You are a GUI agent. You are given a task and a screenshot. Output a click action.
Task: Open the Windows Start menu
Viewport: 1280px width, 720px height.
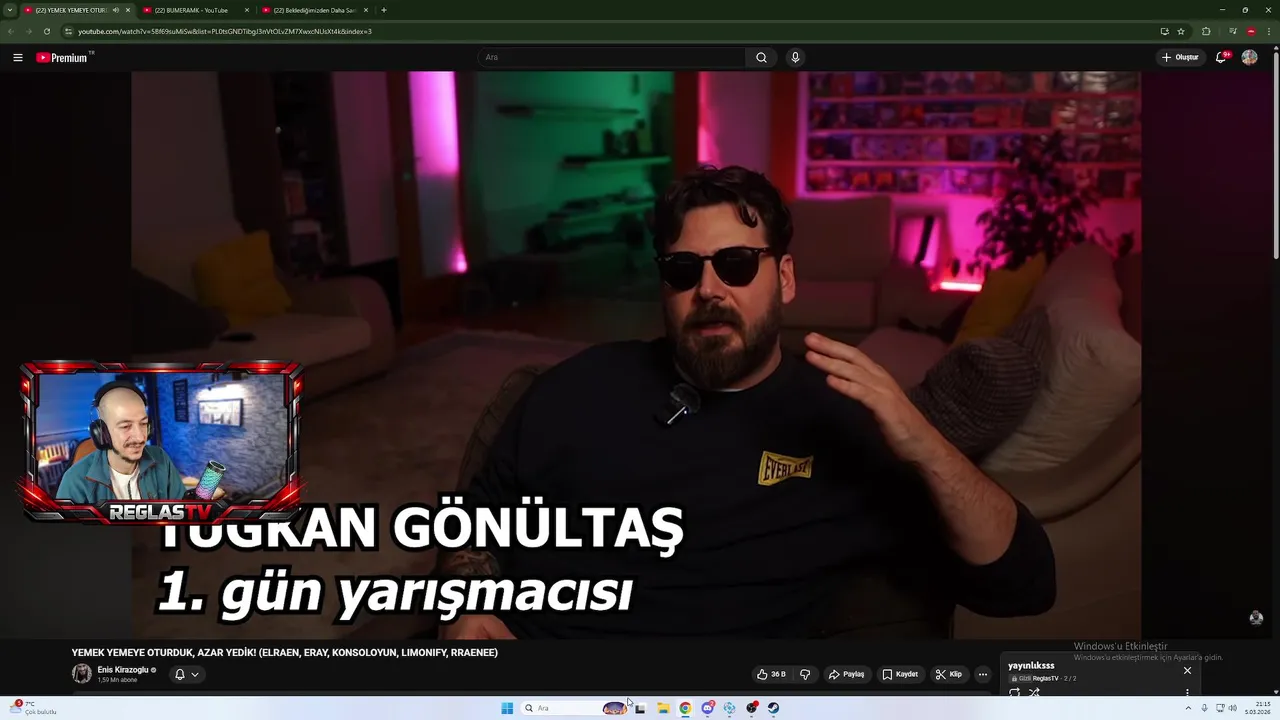[x=507, y=708]
